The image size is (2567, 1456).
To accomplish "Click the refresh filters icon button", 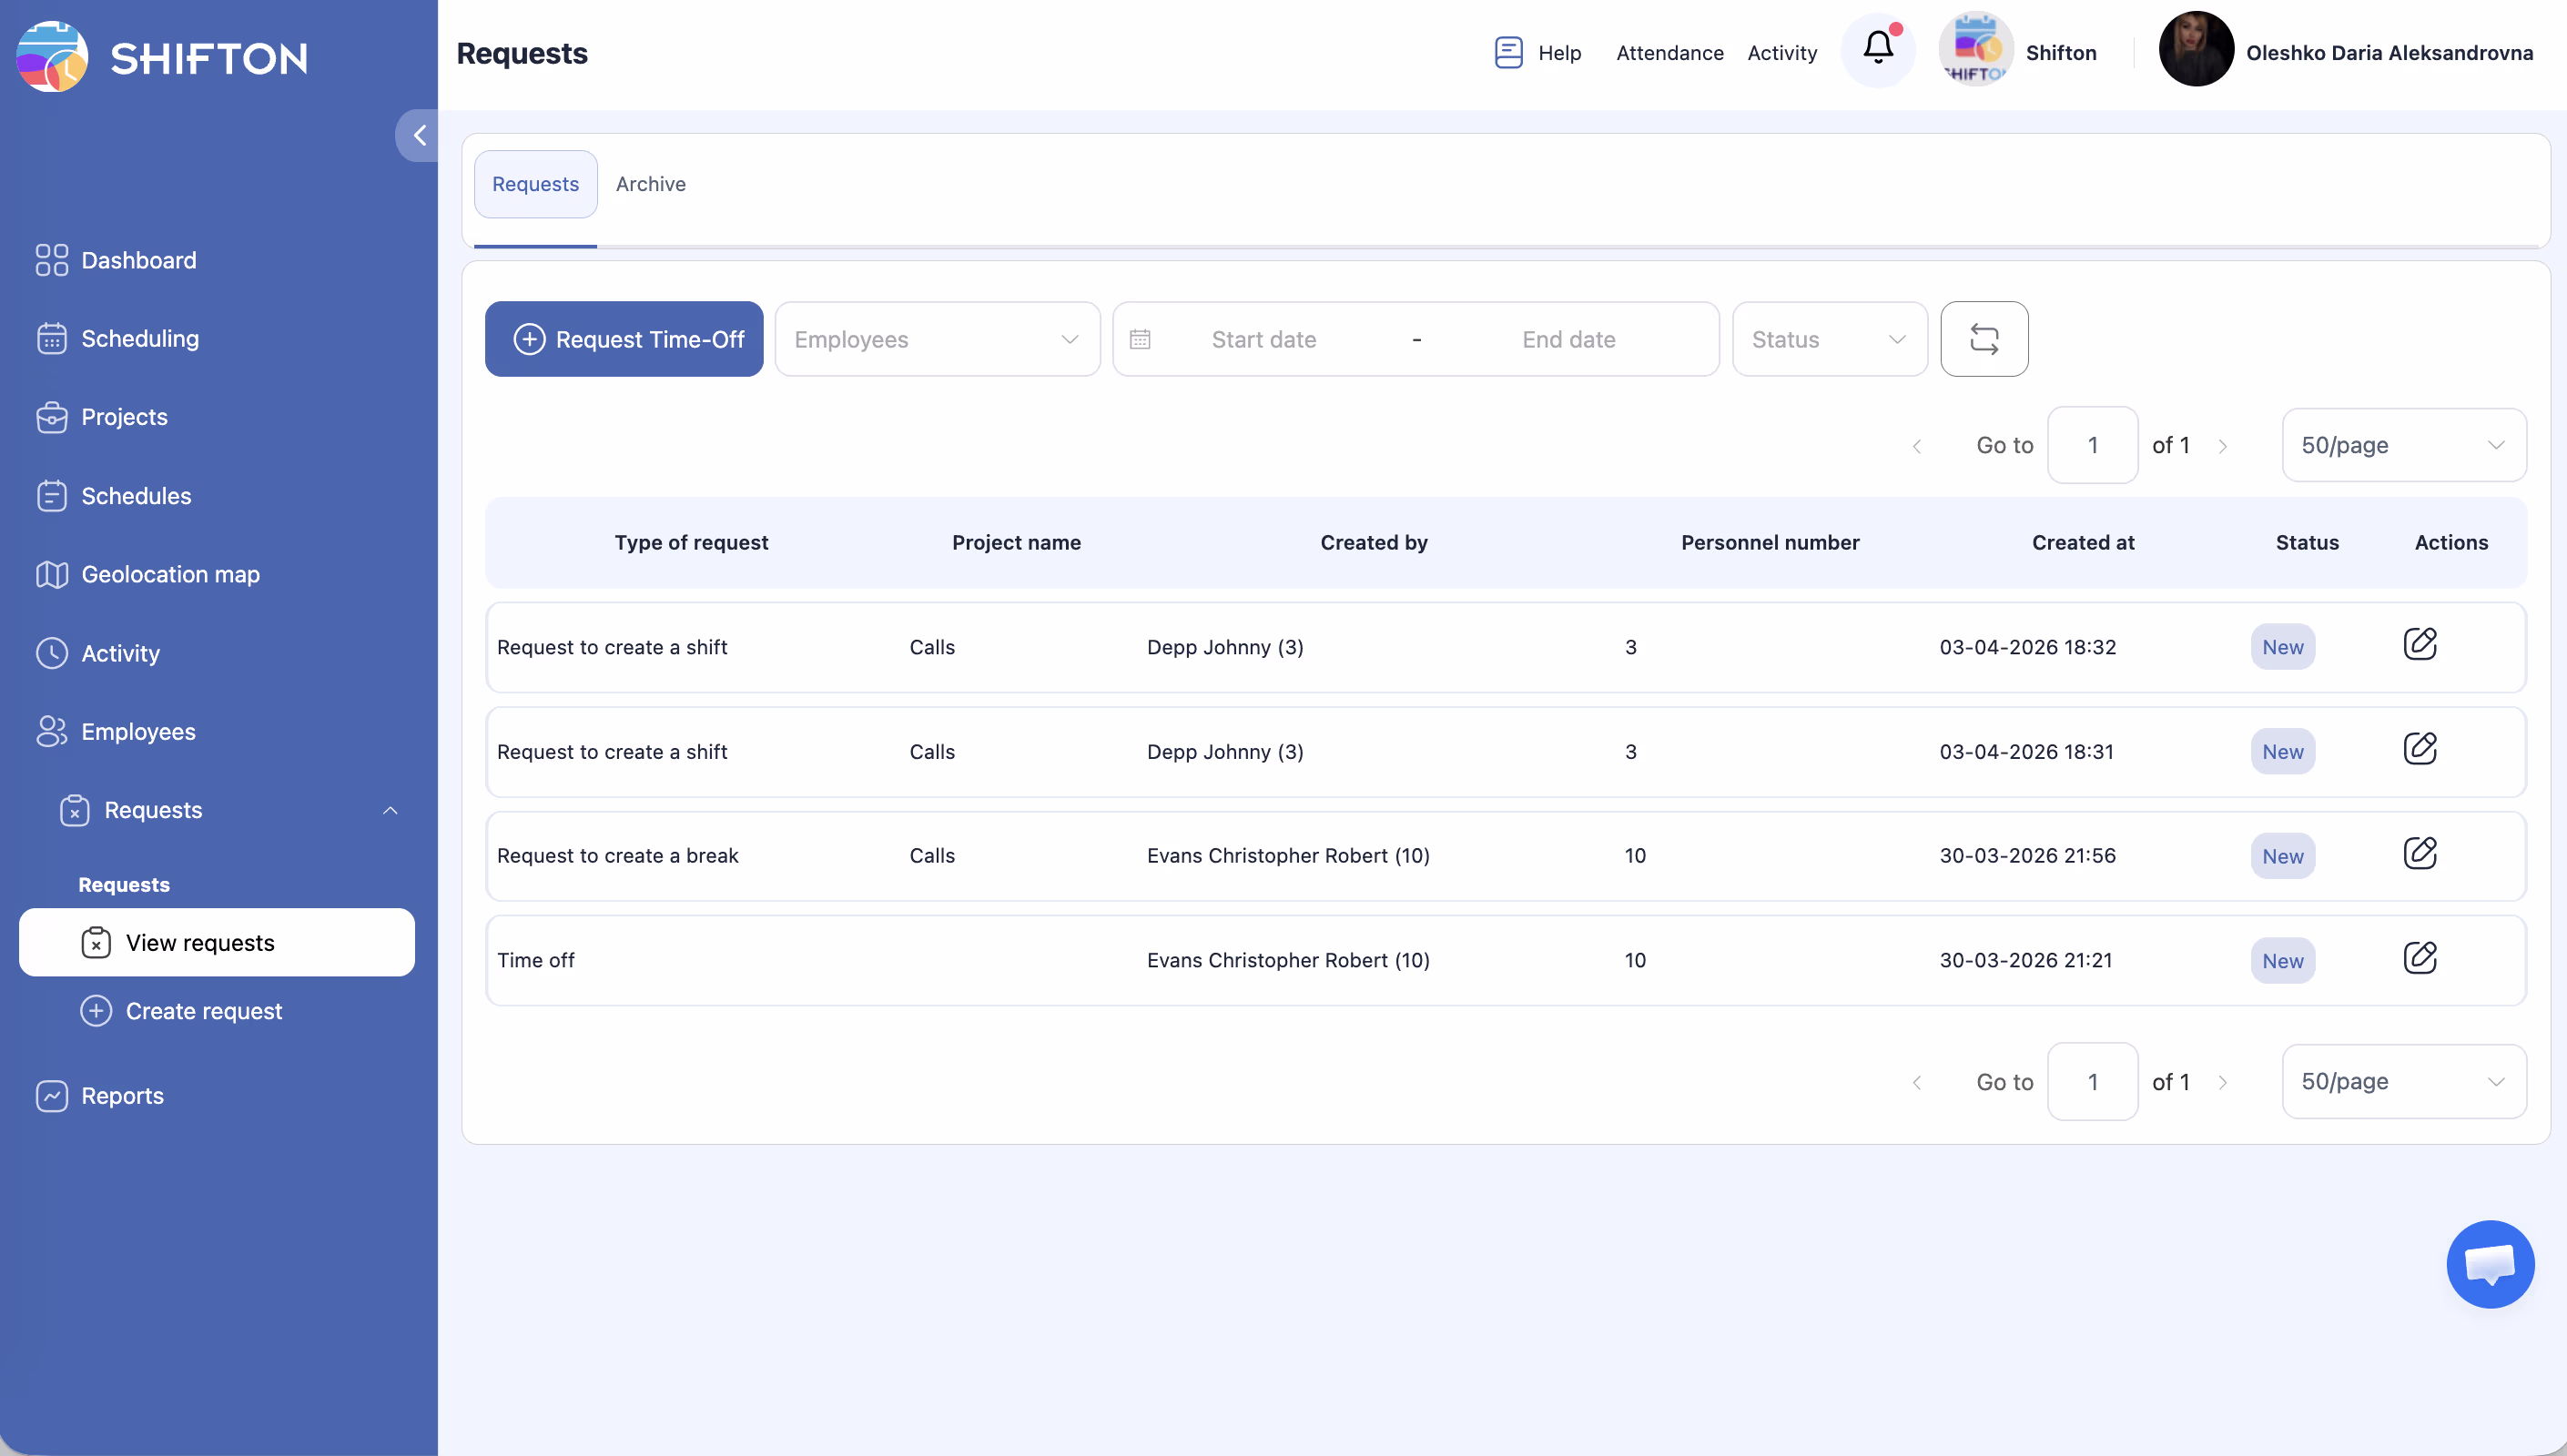I will click(1983, 339).
